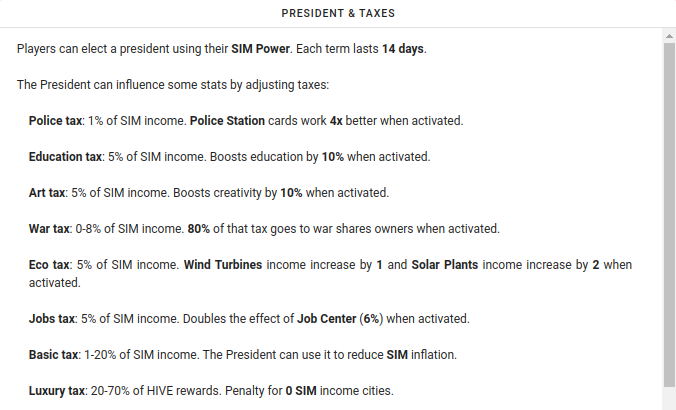676x410 pixels.
Task: Click the bold SIM Power text
Action: [x=260, y=49]
